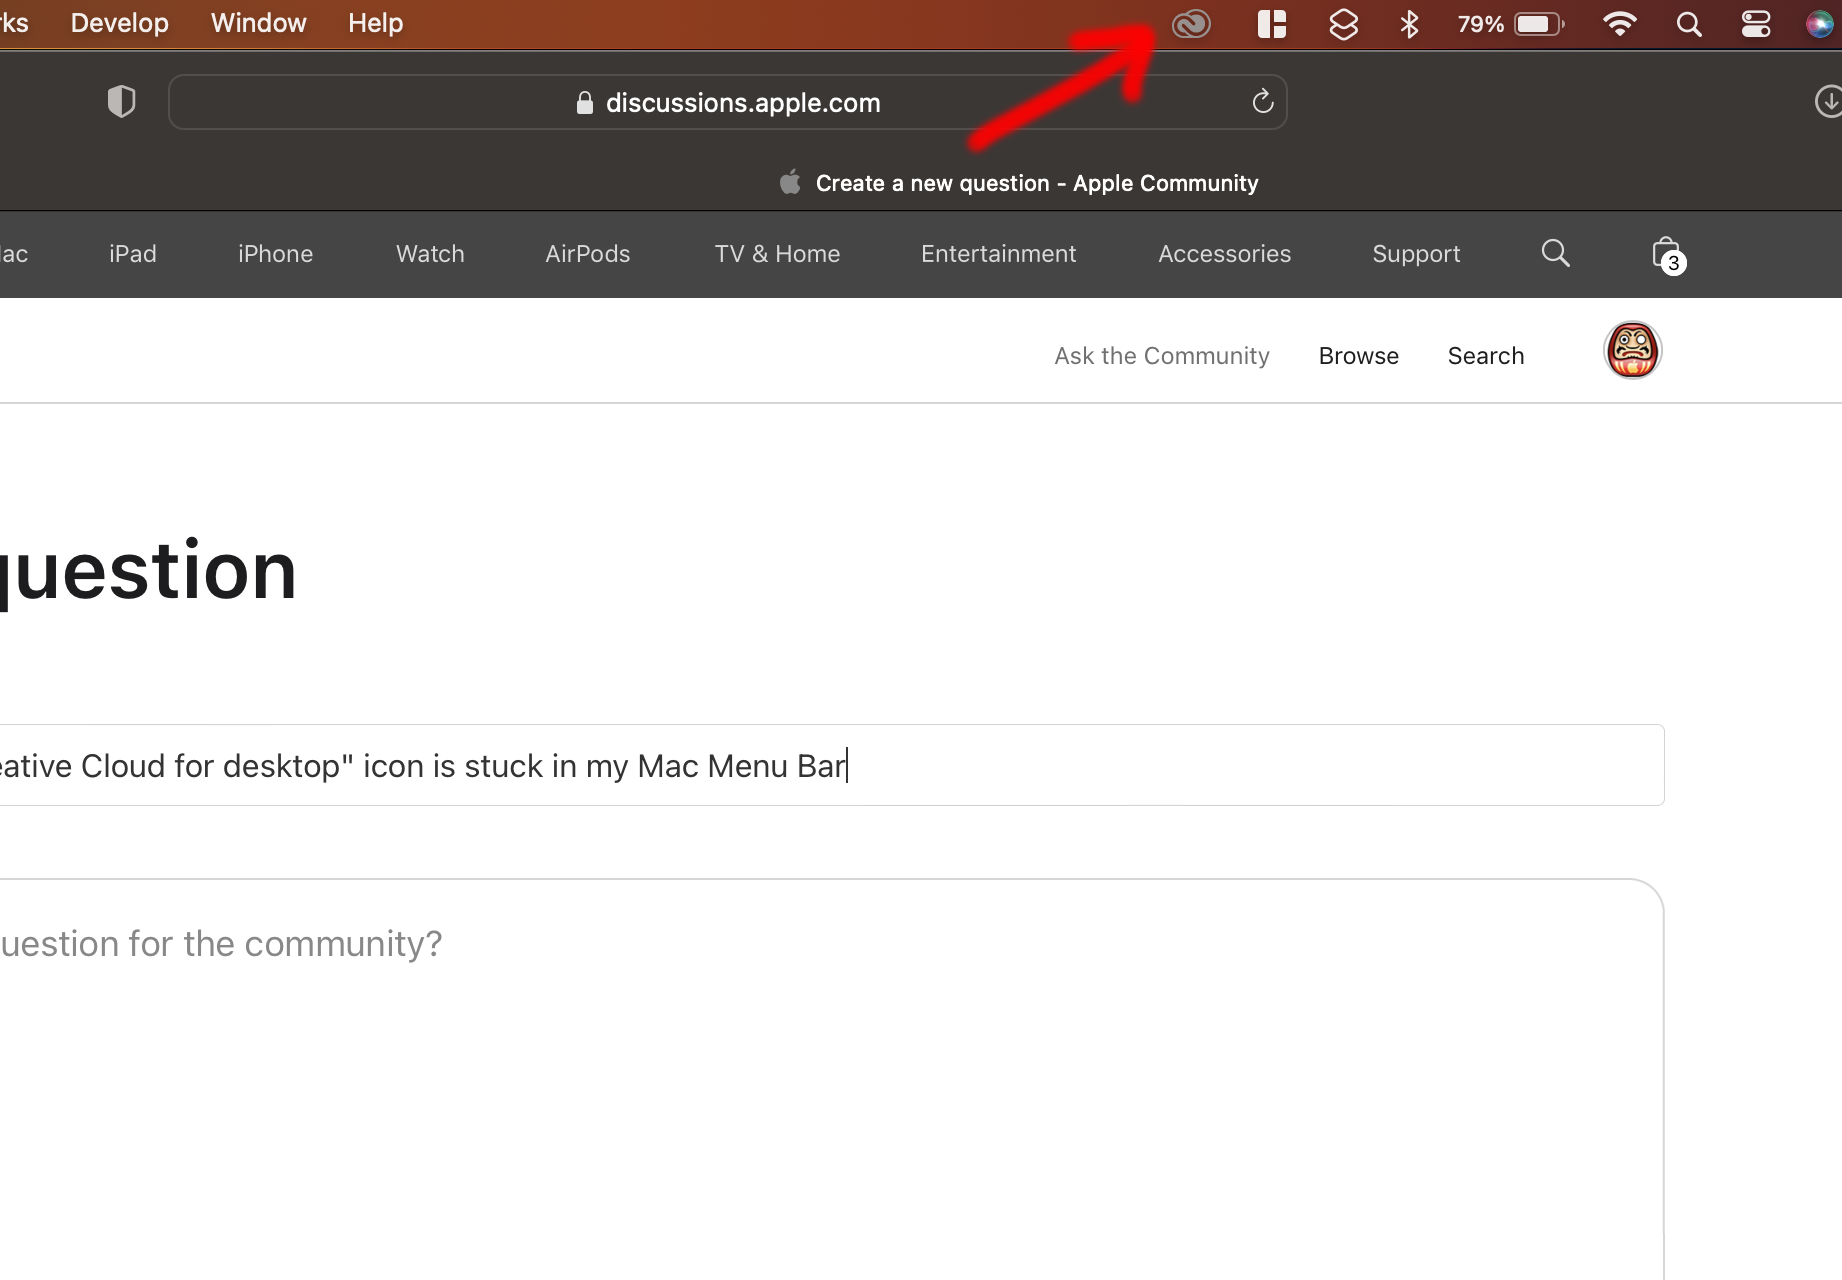
Task: Reload the discussions.apple.com page
Action: pyautogui.click(x=1263, y=101)
